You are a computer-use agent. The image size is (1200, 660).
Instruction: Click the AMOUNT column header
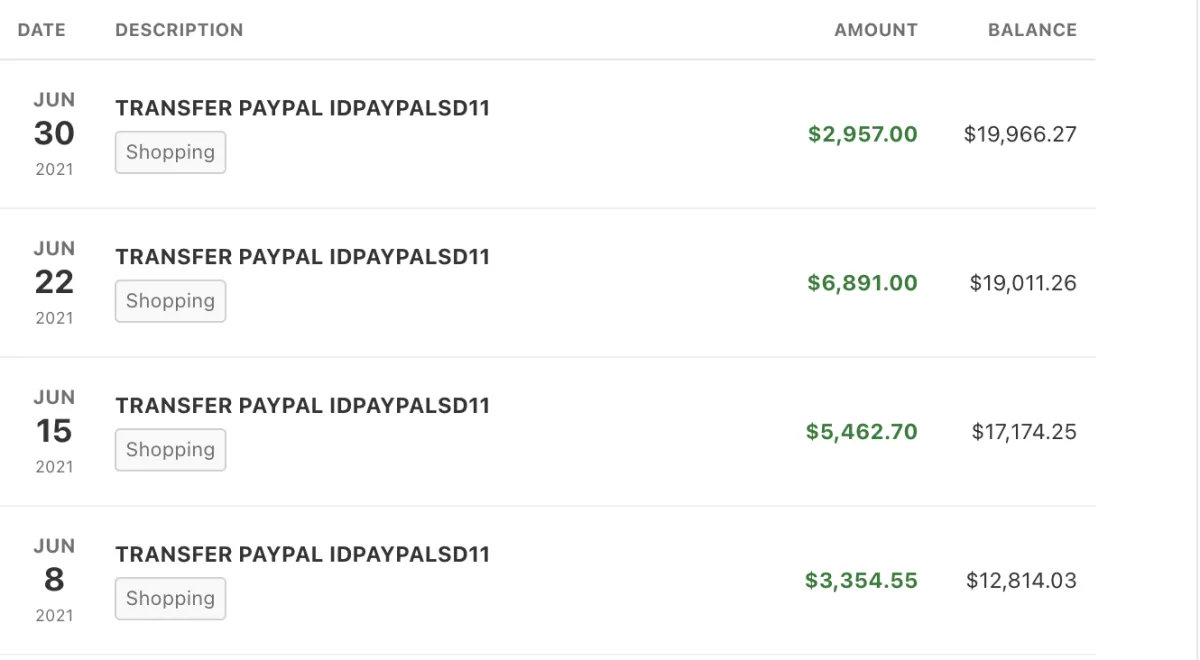pos(875,30)
